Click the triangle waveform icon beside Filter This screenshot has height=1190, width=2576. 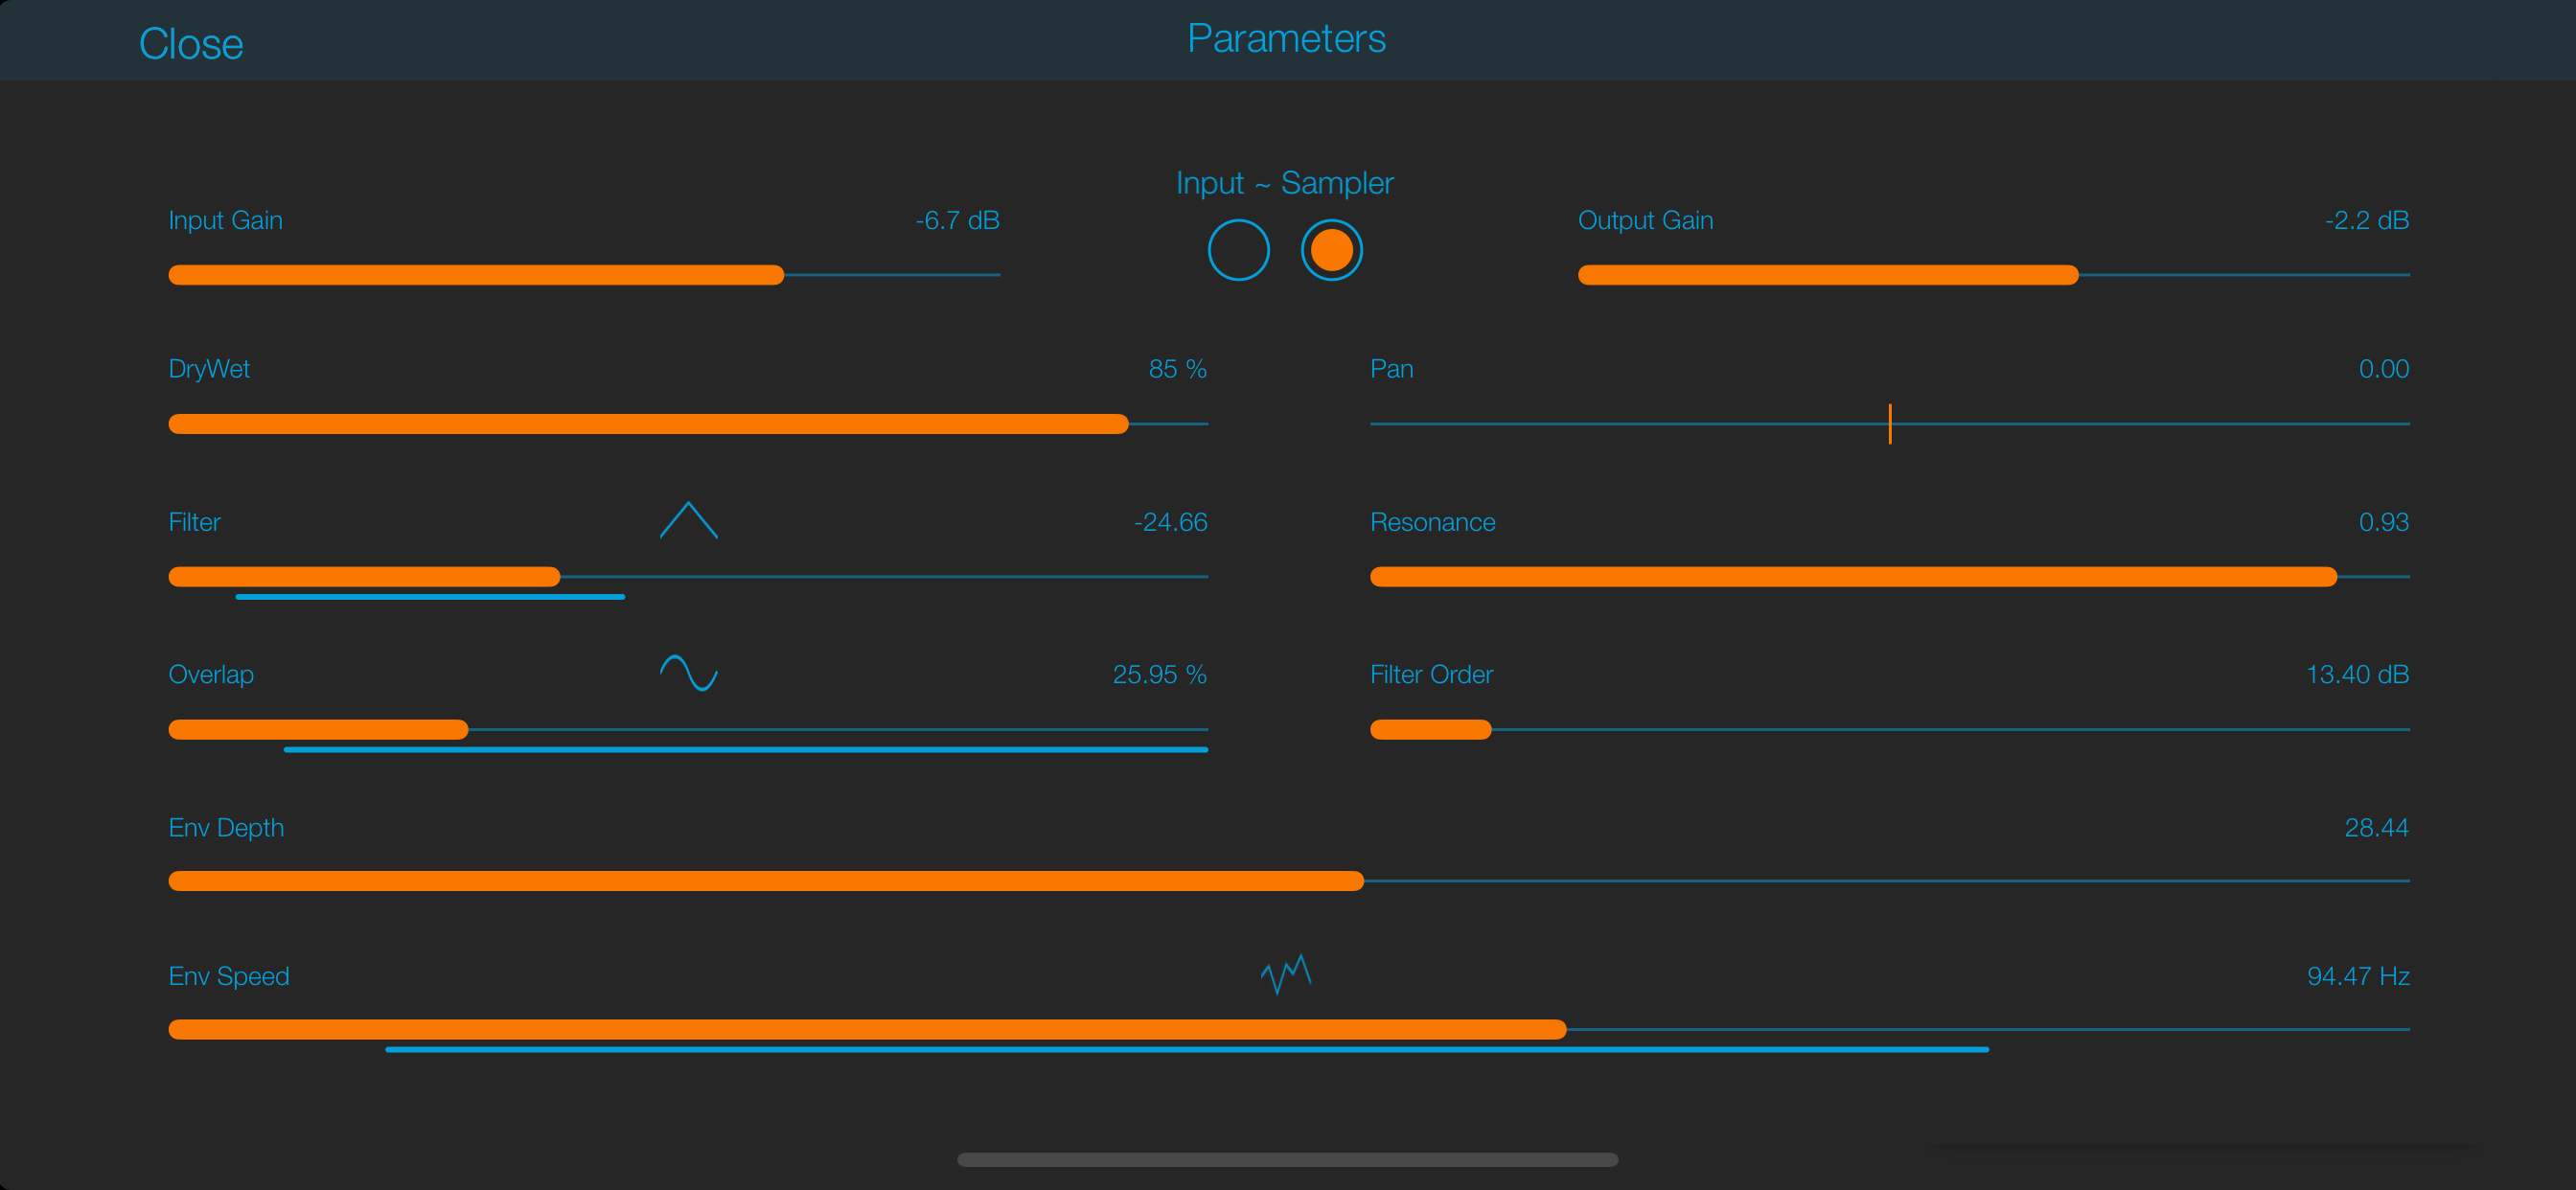688,520
